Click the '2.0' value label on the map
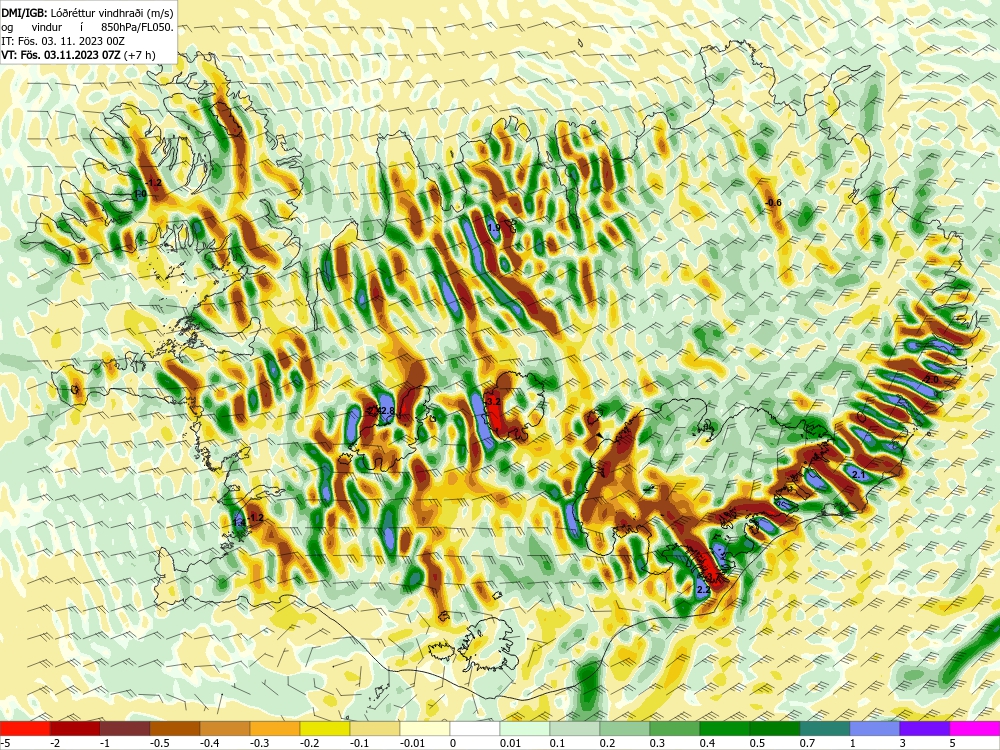This screenshot has width=1000, height=750. (x=932, y=379)
